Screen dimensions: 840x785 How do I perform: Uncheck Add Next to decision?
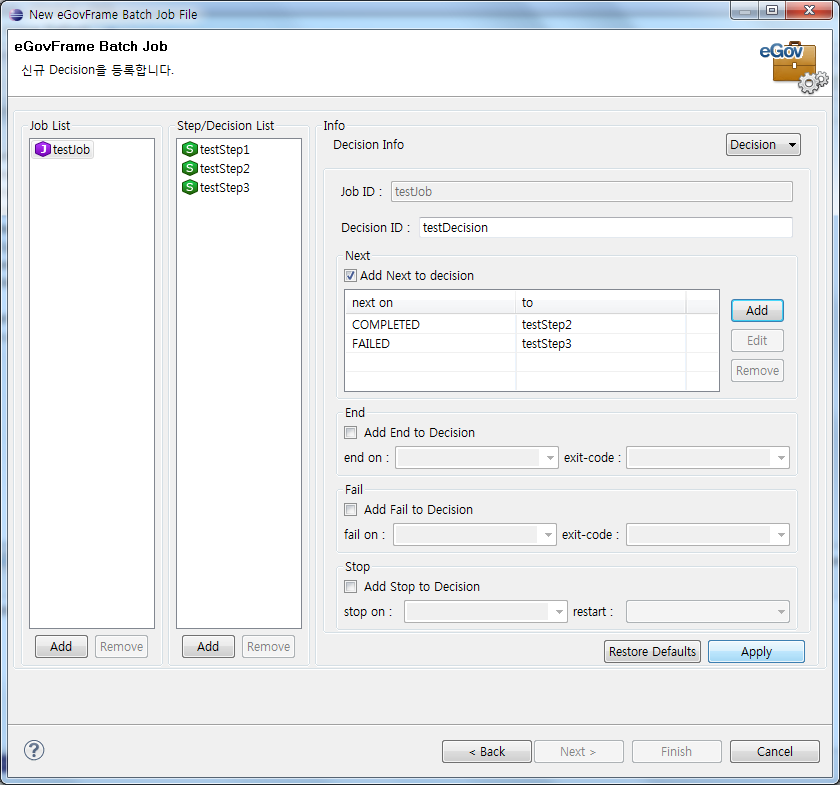pyautogui.click(x=350, y=275)
